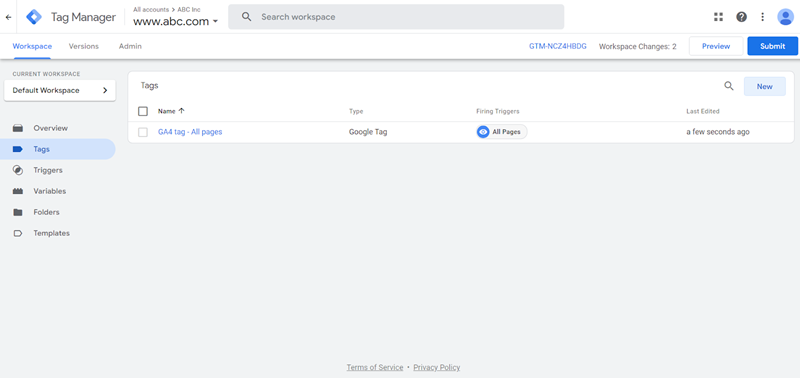Click the back arrow icon
This screenshot has width=800, height=378.
tap(8, 17)
